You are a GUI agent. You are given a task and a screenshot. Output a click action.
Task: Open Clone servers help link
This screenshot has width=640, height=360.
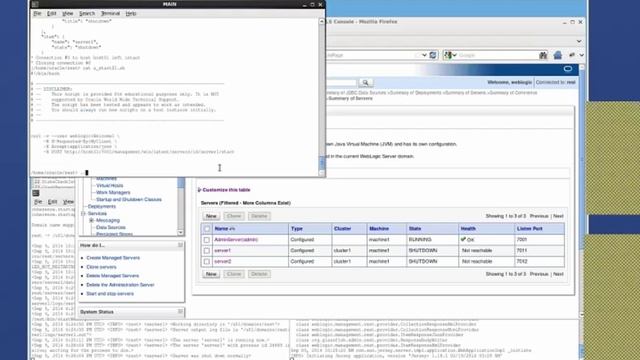101,267
